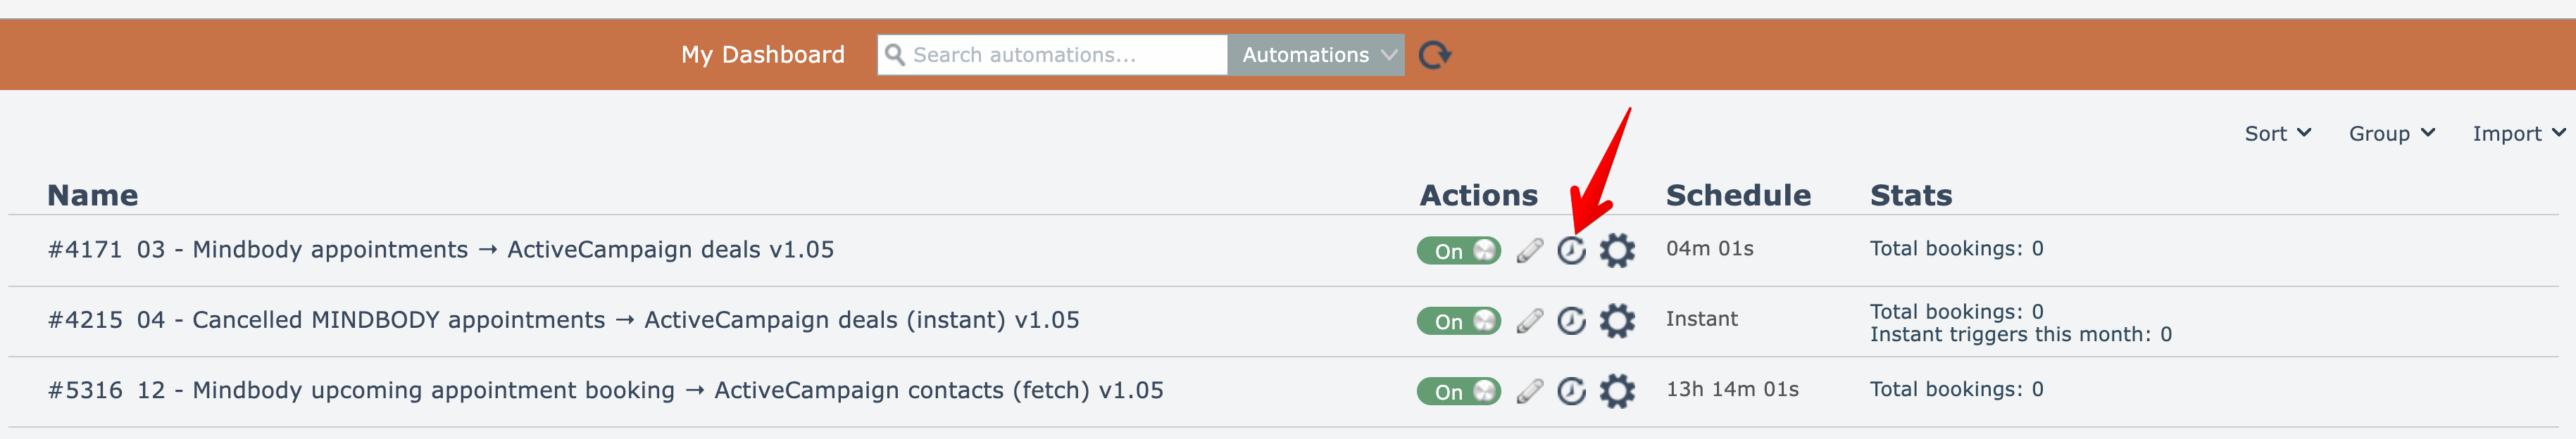The width and height of the screenshot is (2576, 439).
Task: Switch off automation #5316 On toggle
Action: (1458, 391)
